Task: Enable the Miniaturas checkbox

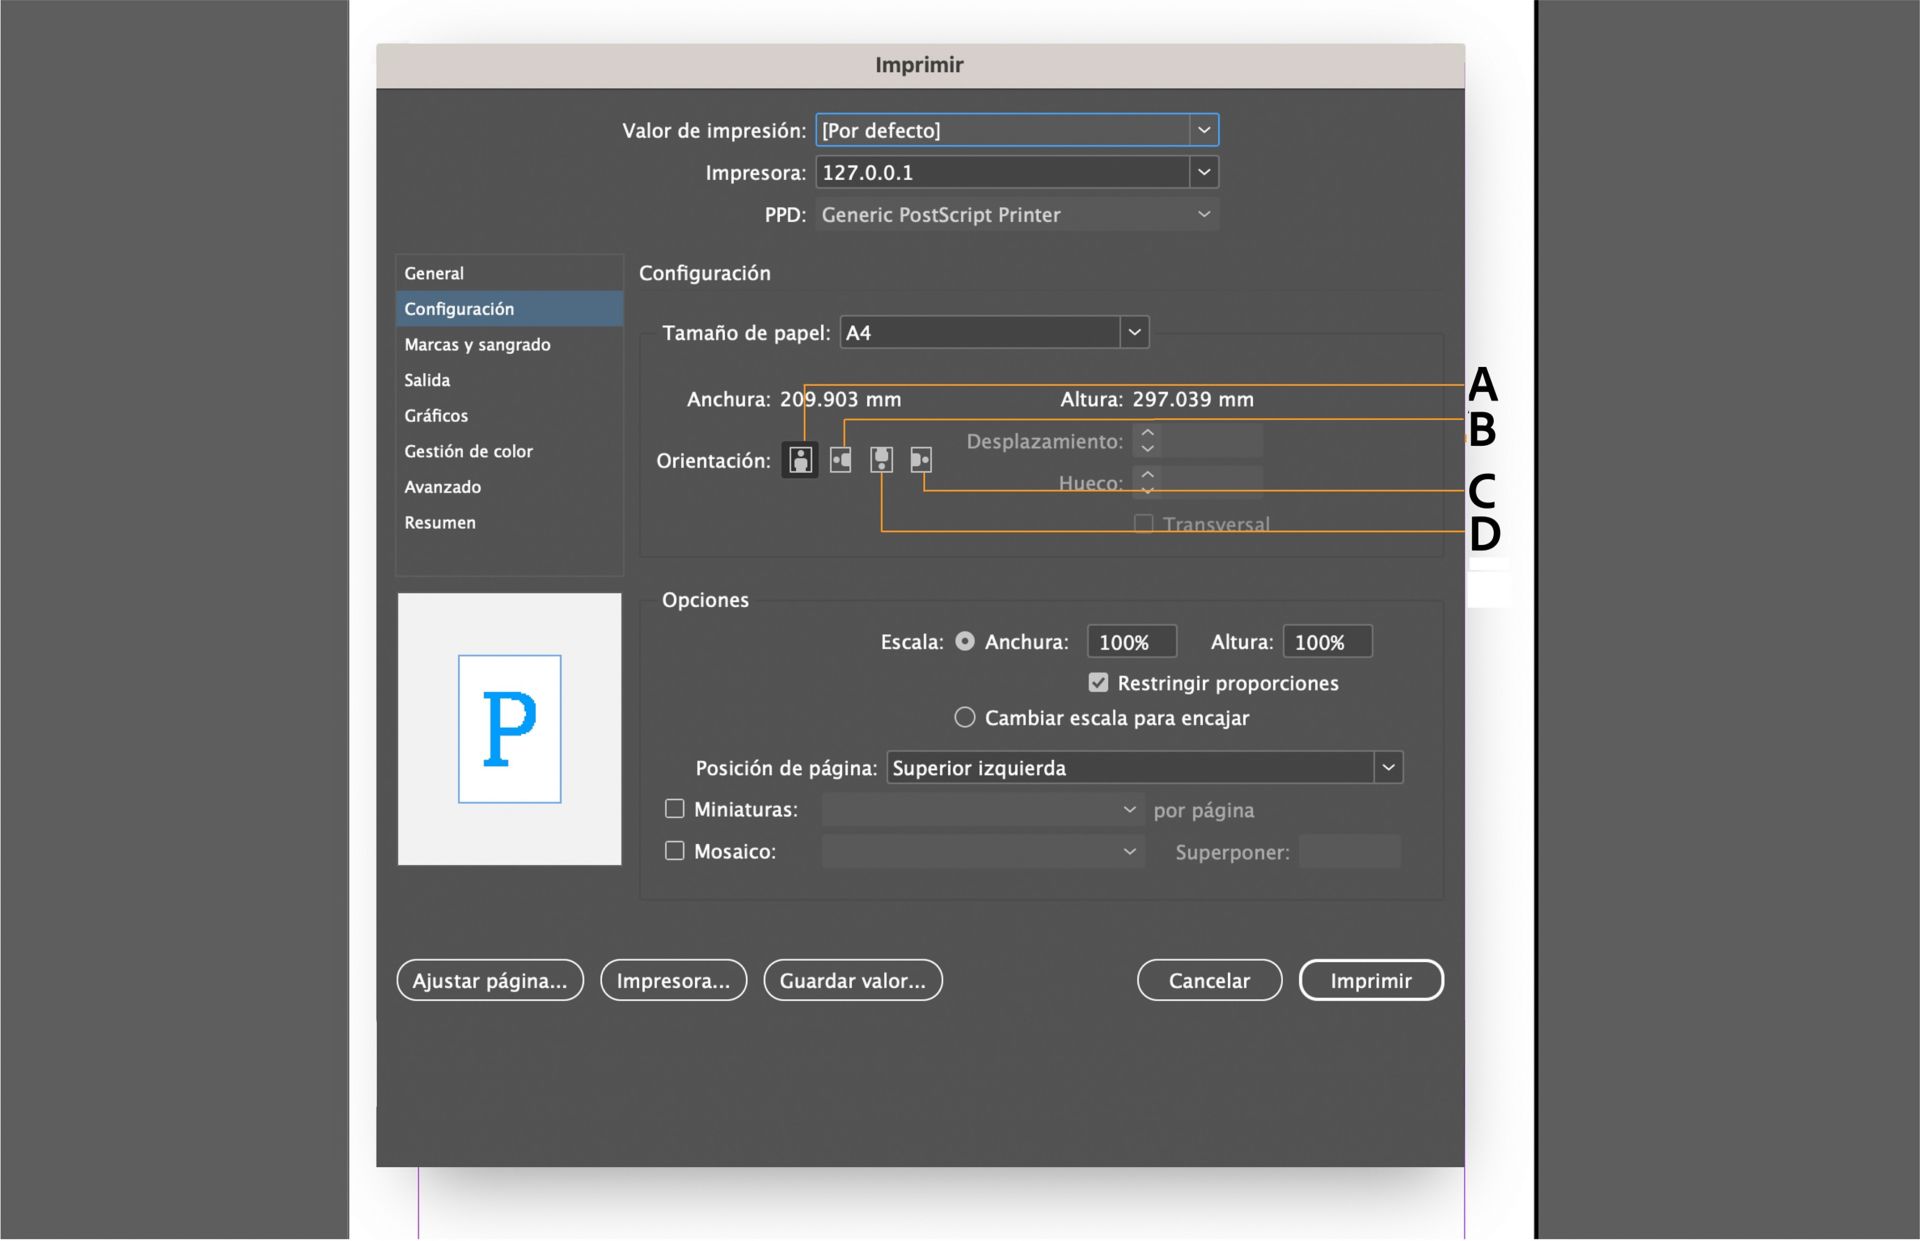Action: 673,808
